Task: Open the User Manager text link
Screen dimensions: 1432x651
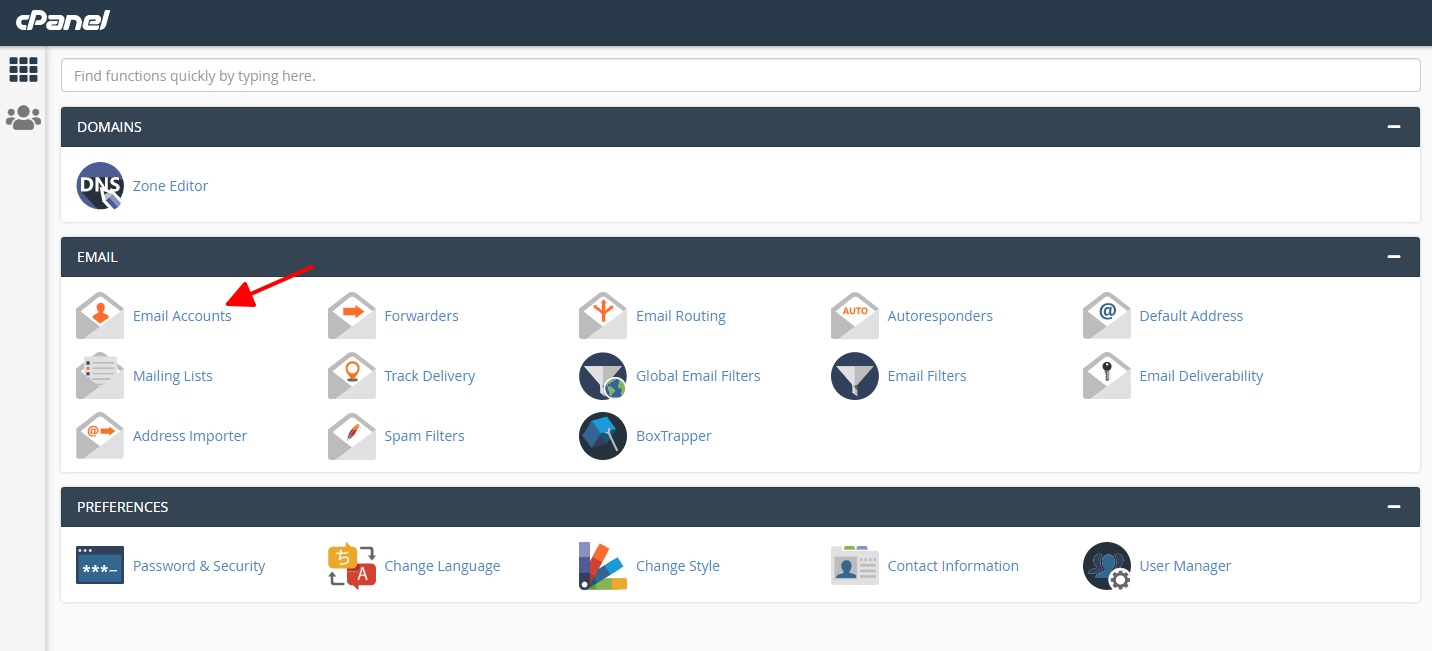Action: point(1185,566)
